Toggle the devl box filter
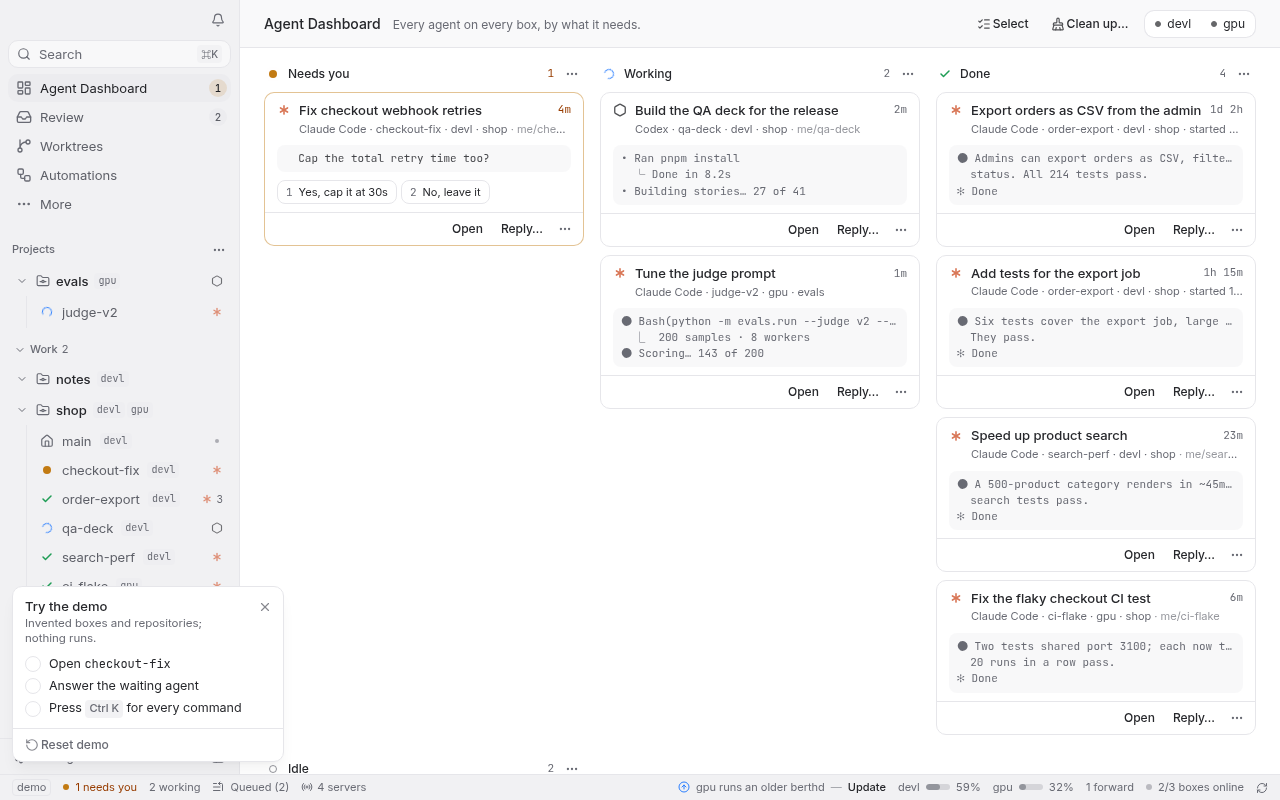1280x800 pixels. [1173, 24]
